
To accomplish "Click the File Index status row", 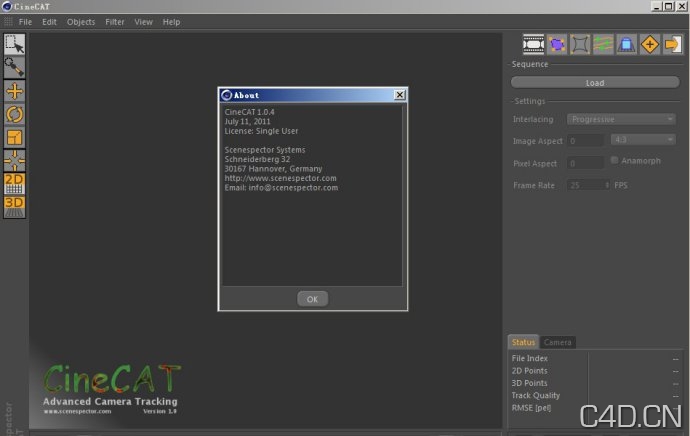I will [x=595, y=359].
